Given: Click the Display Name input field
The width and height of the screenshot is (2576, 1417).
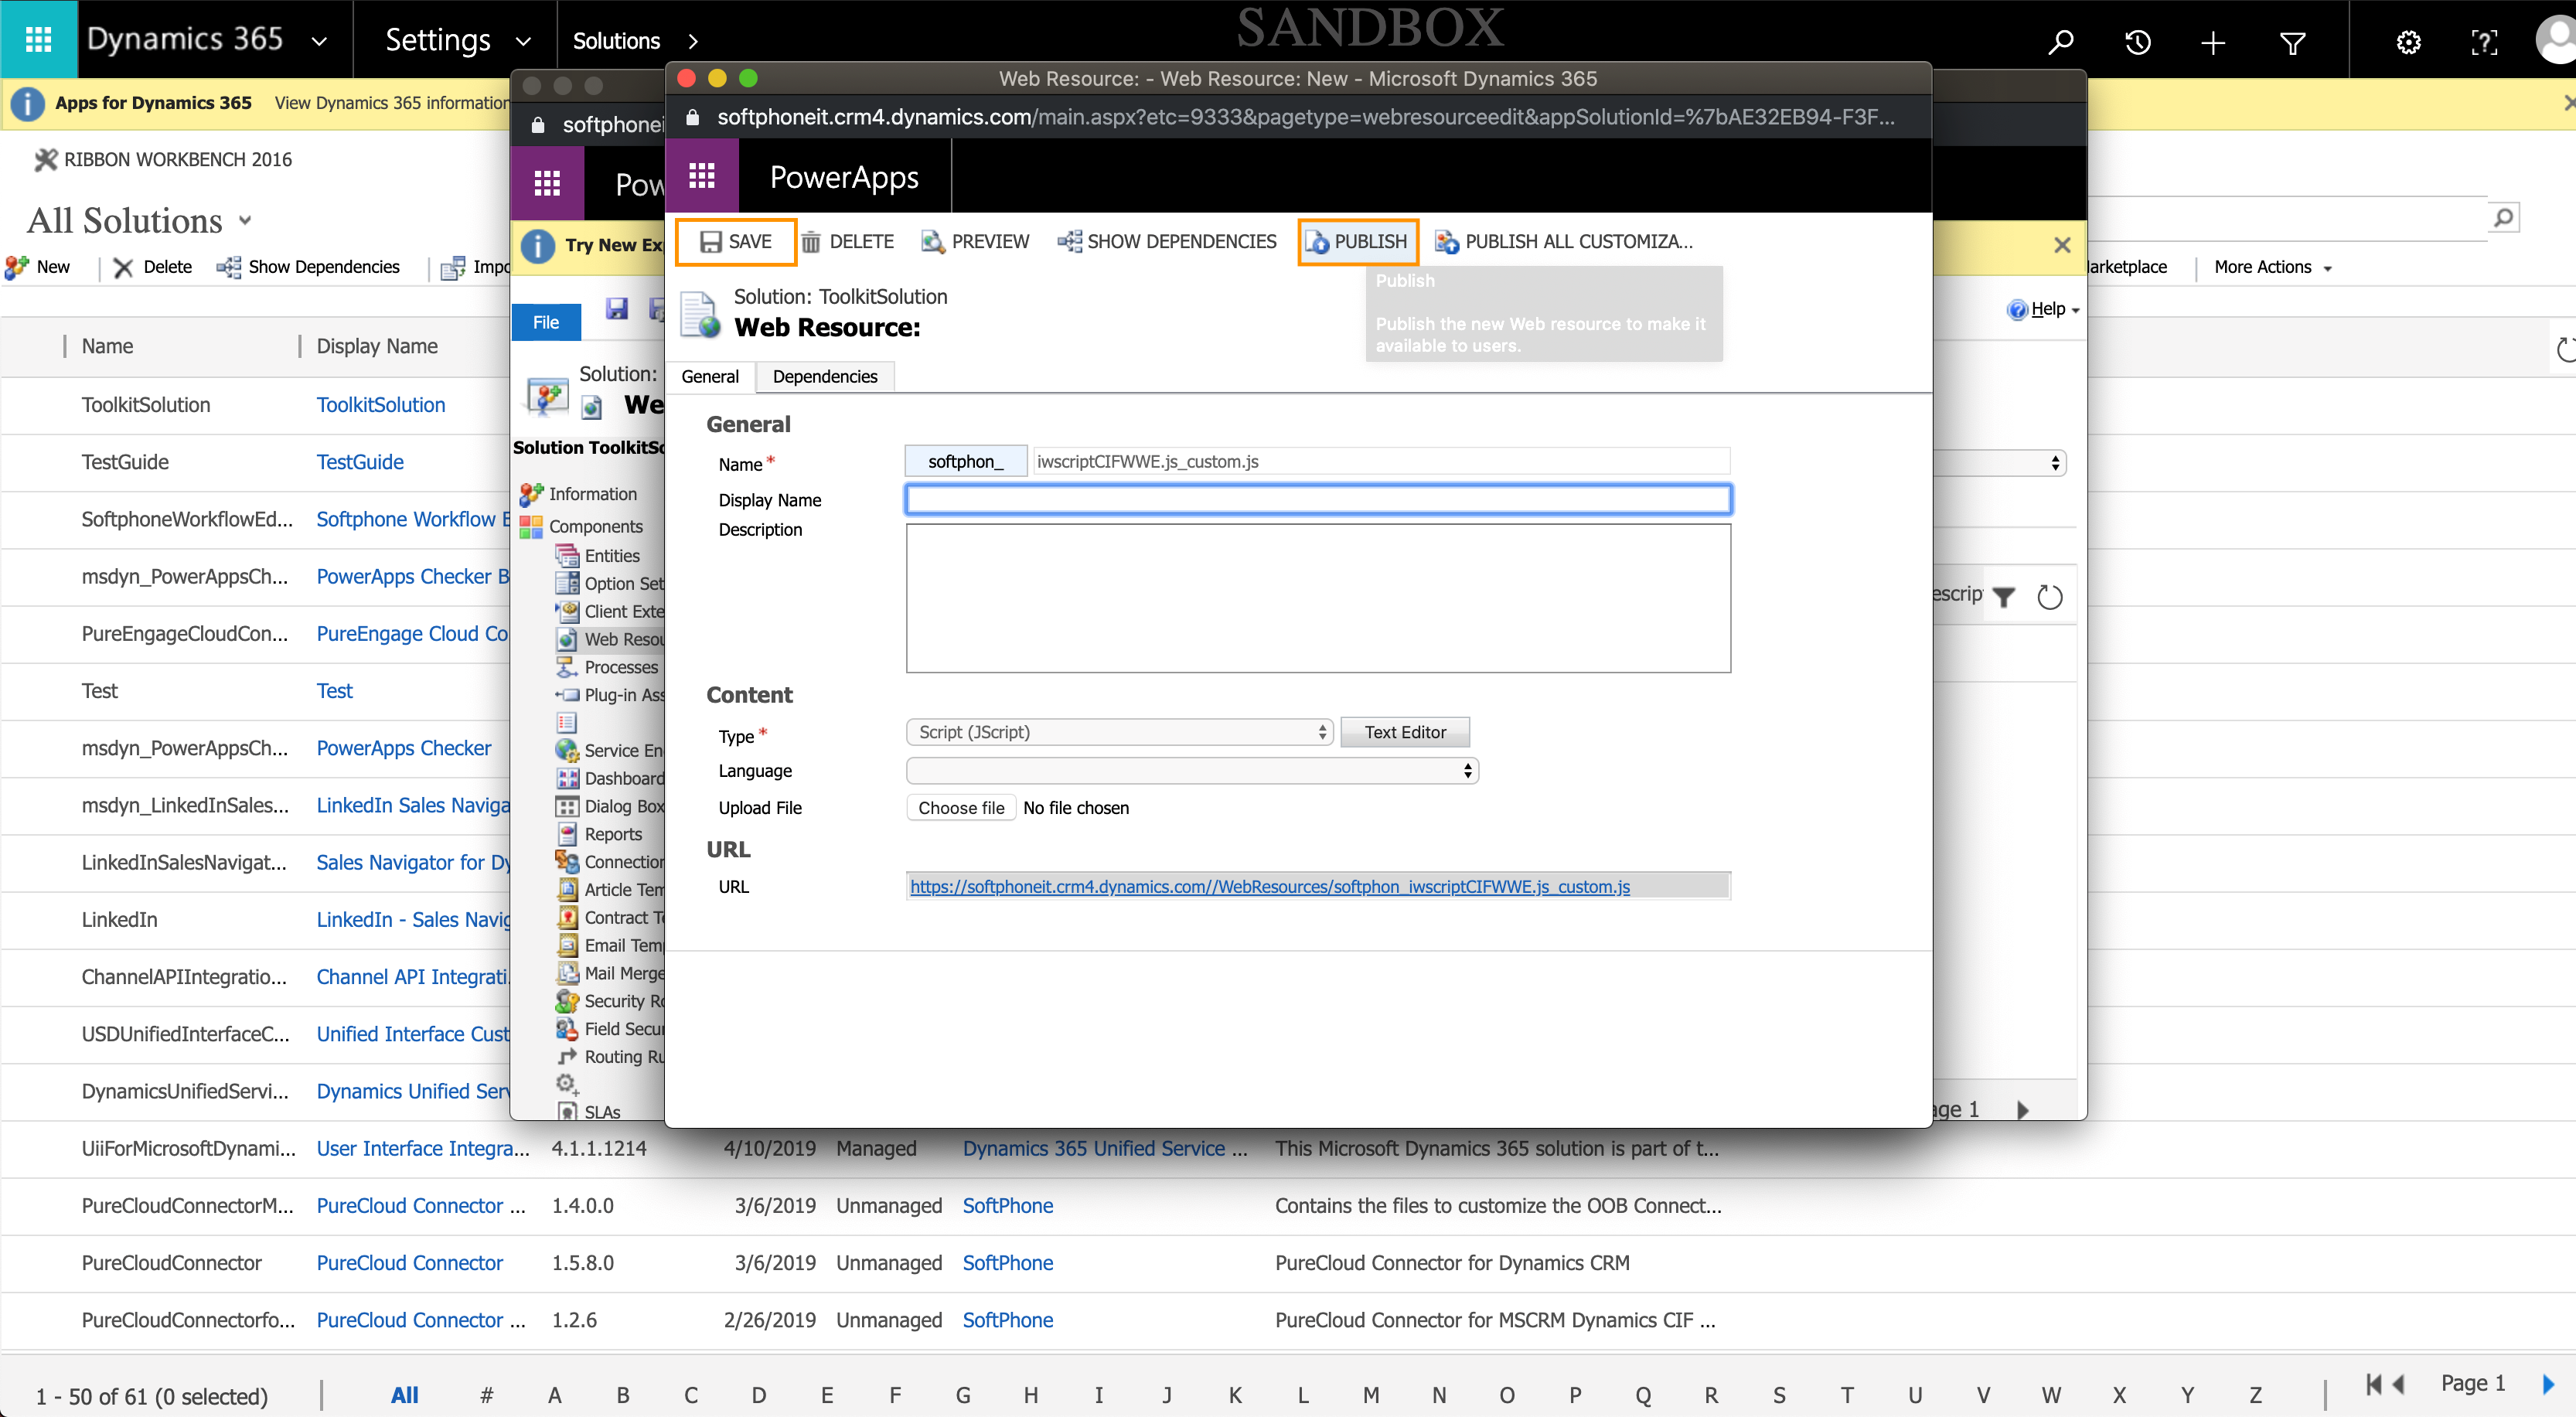Looking at the screenshot, I should tap(1318, 499).
